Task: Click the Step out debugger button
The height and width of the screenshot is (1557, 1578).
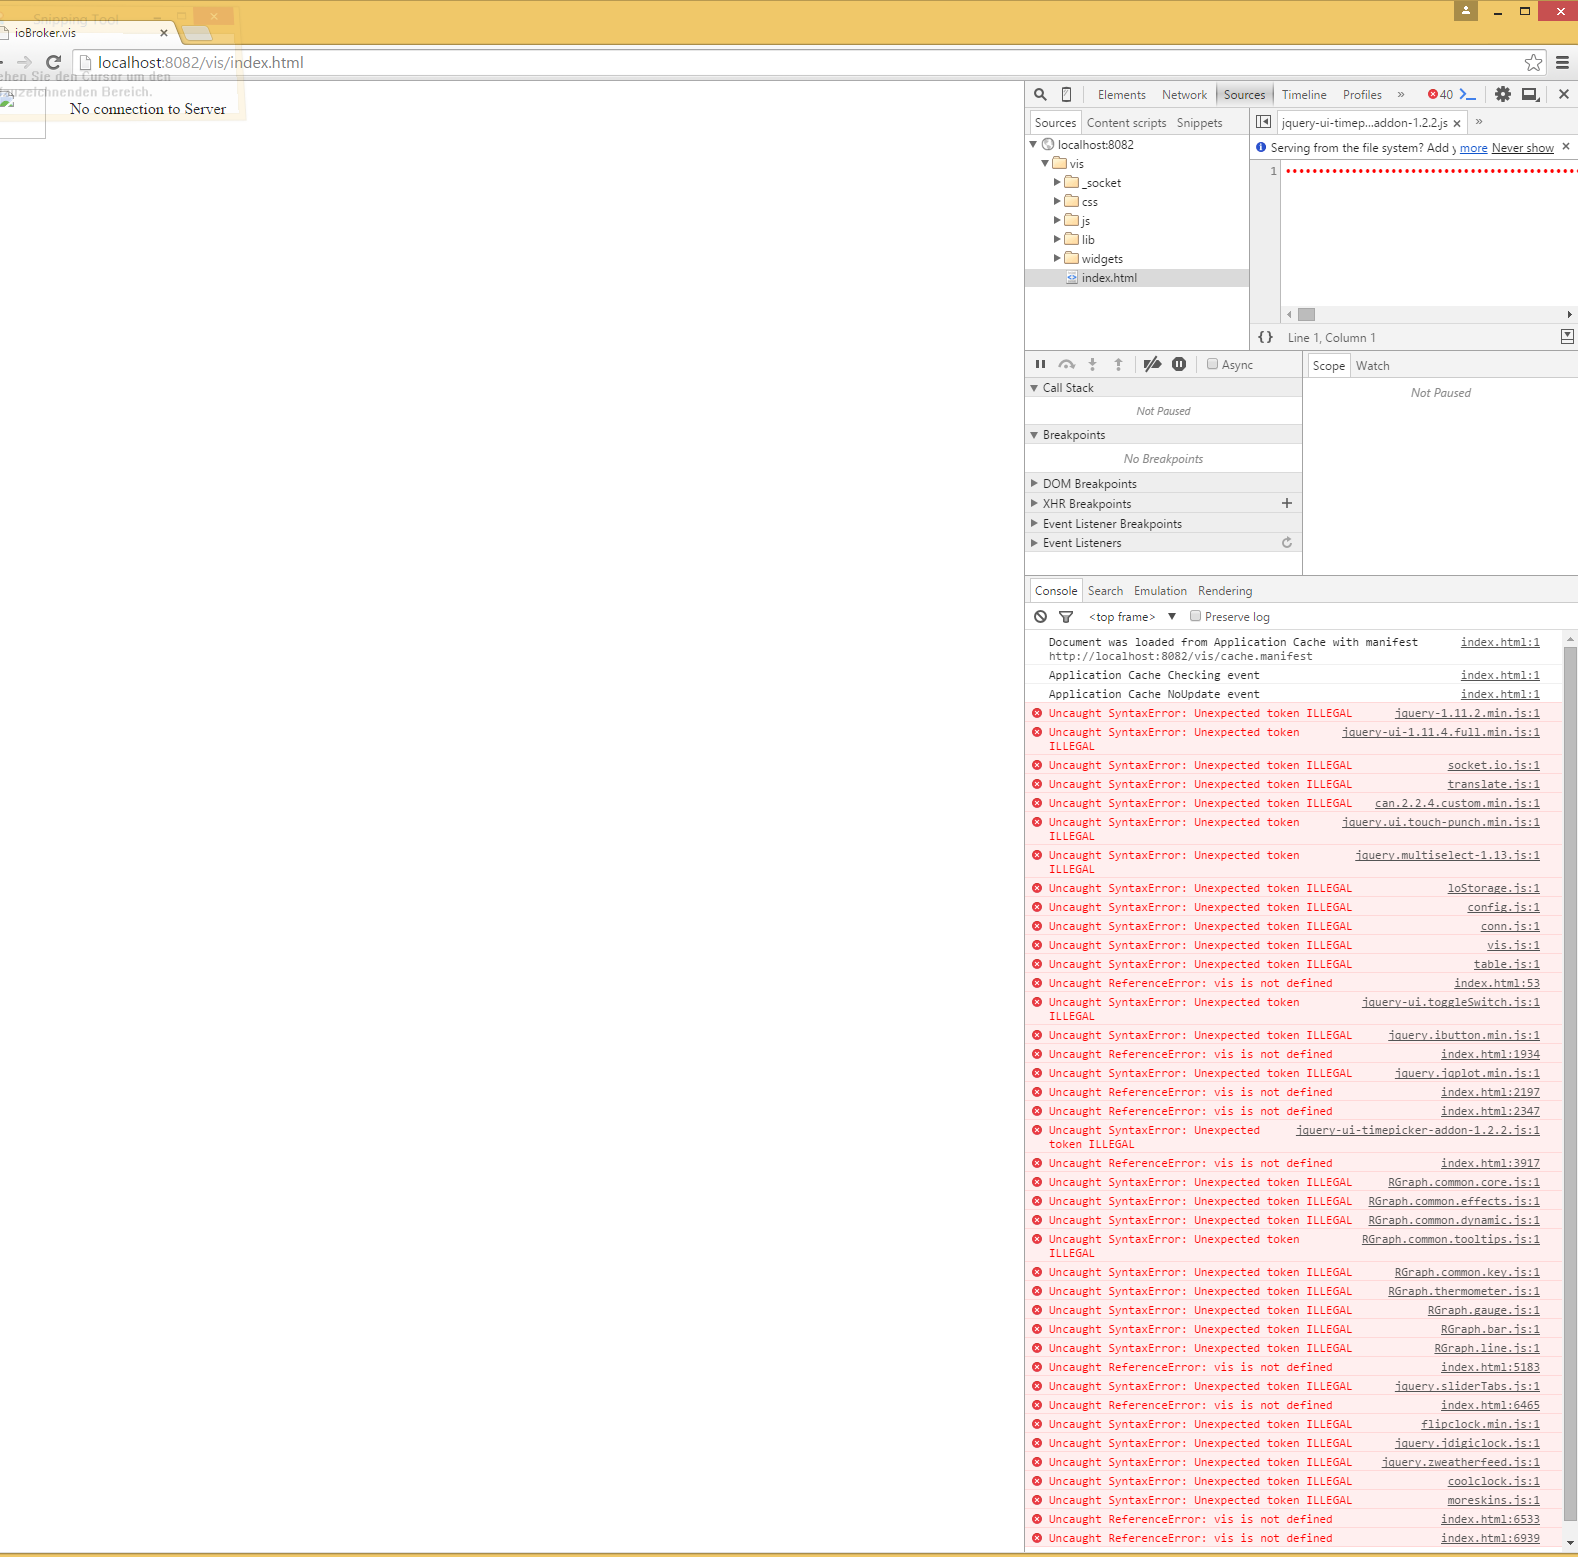Action: 1118,364
